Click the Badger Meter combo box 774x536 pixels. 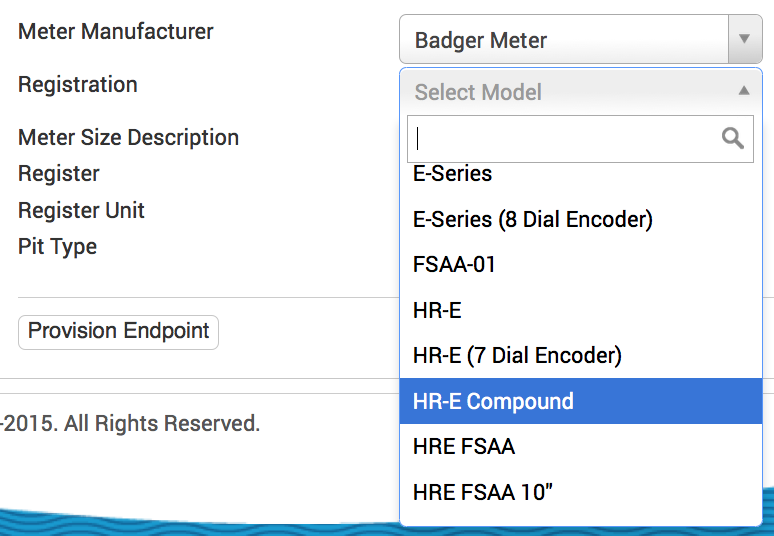tap(567, 41)
